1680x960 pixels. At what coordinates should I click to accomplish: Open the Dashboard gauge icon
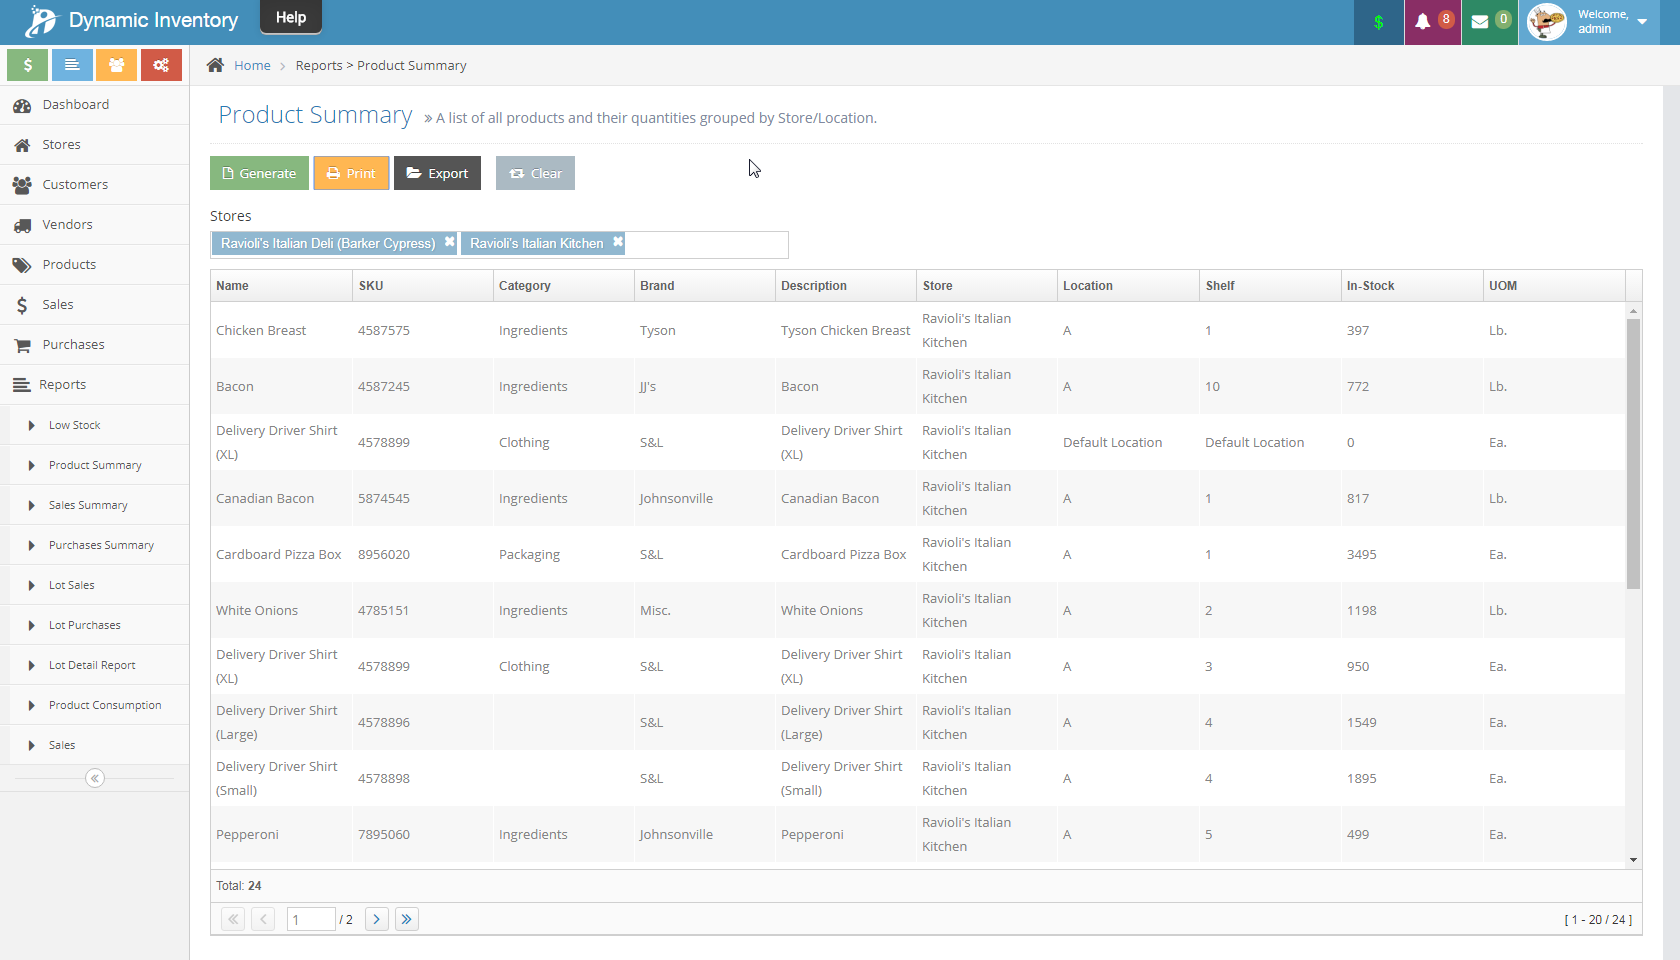tap(22, 104)
